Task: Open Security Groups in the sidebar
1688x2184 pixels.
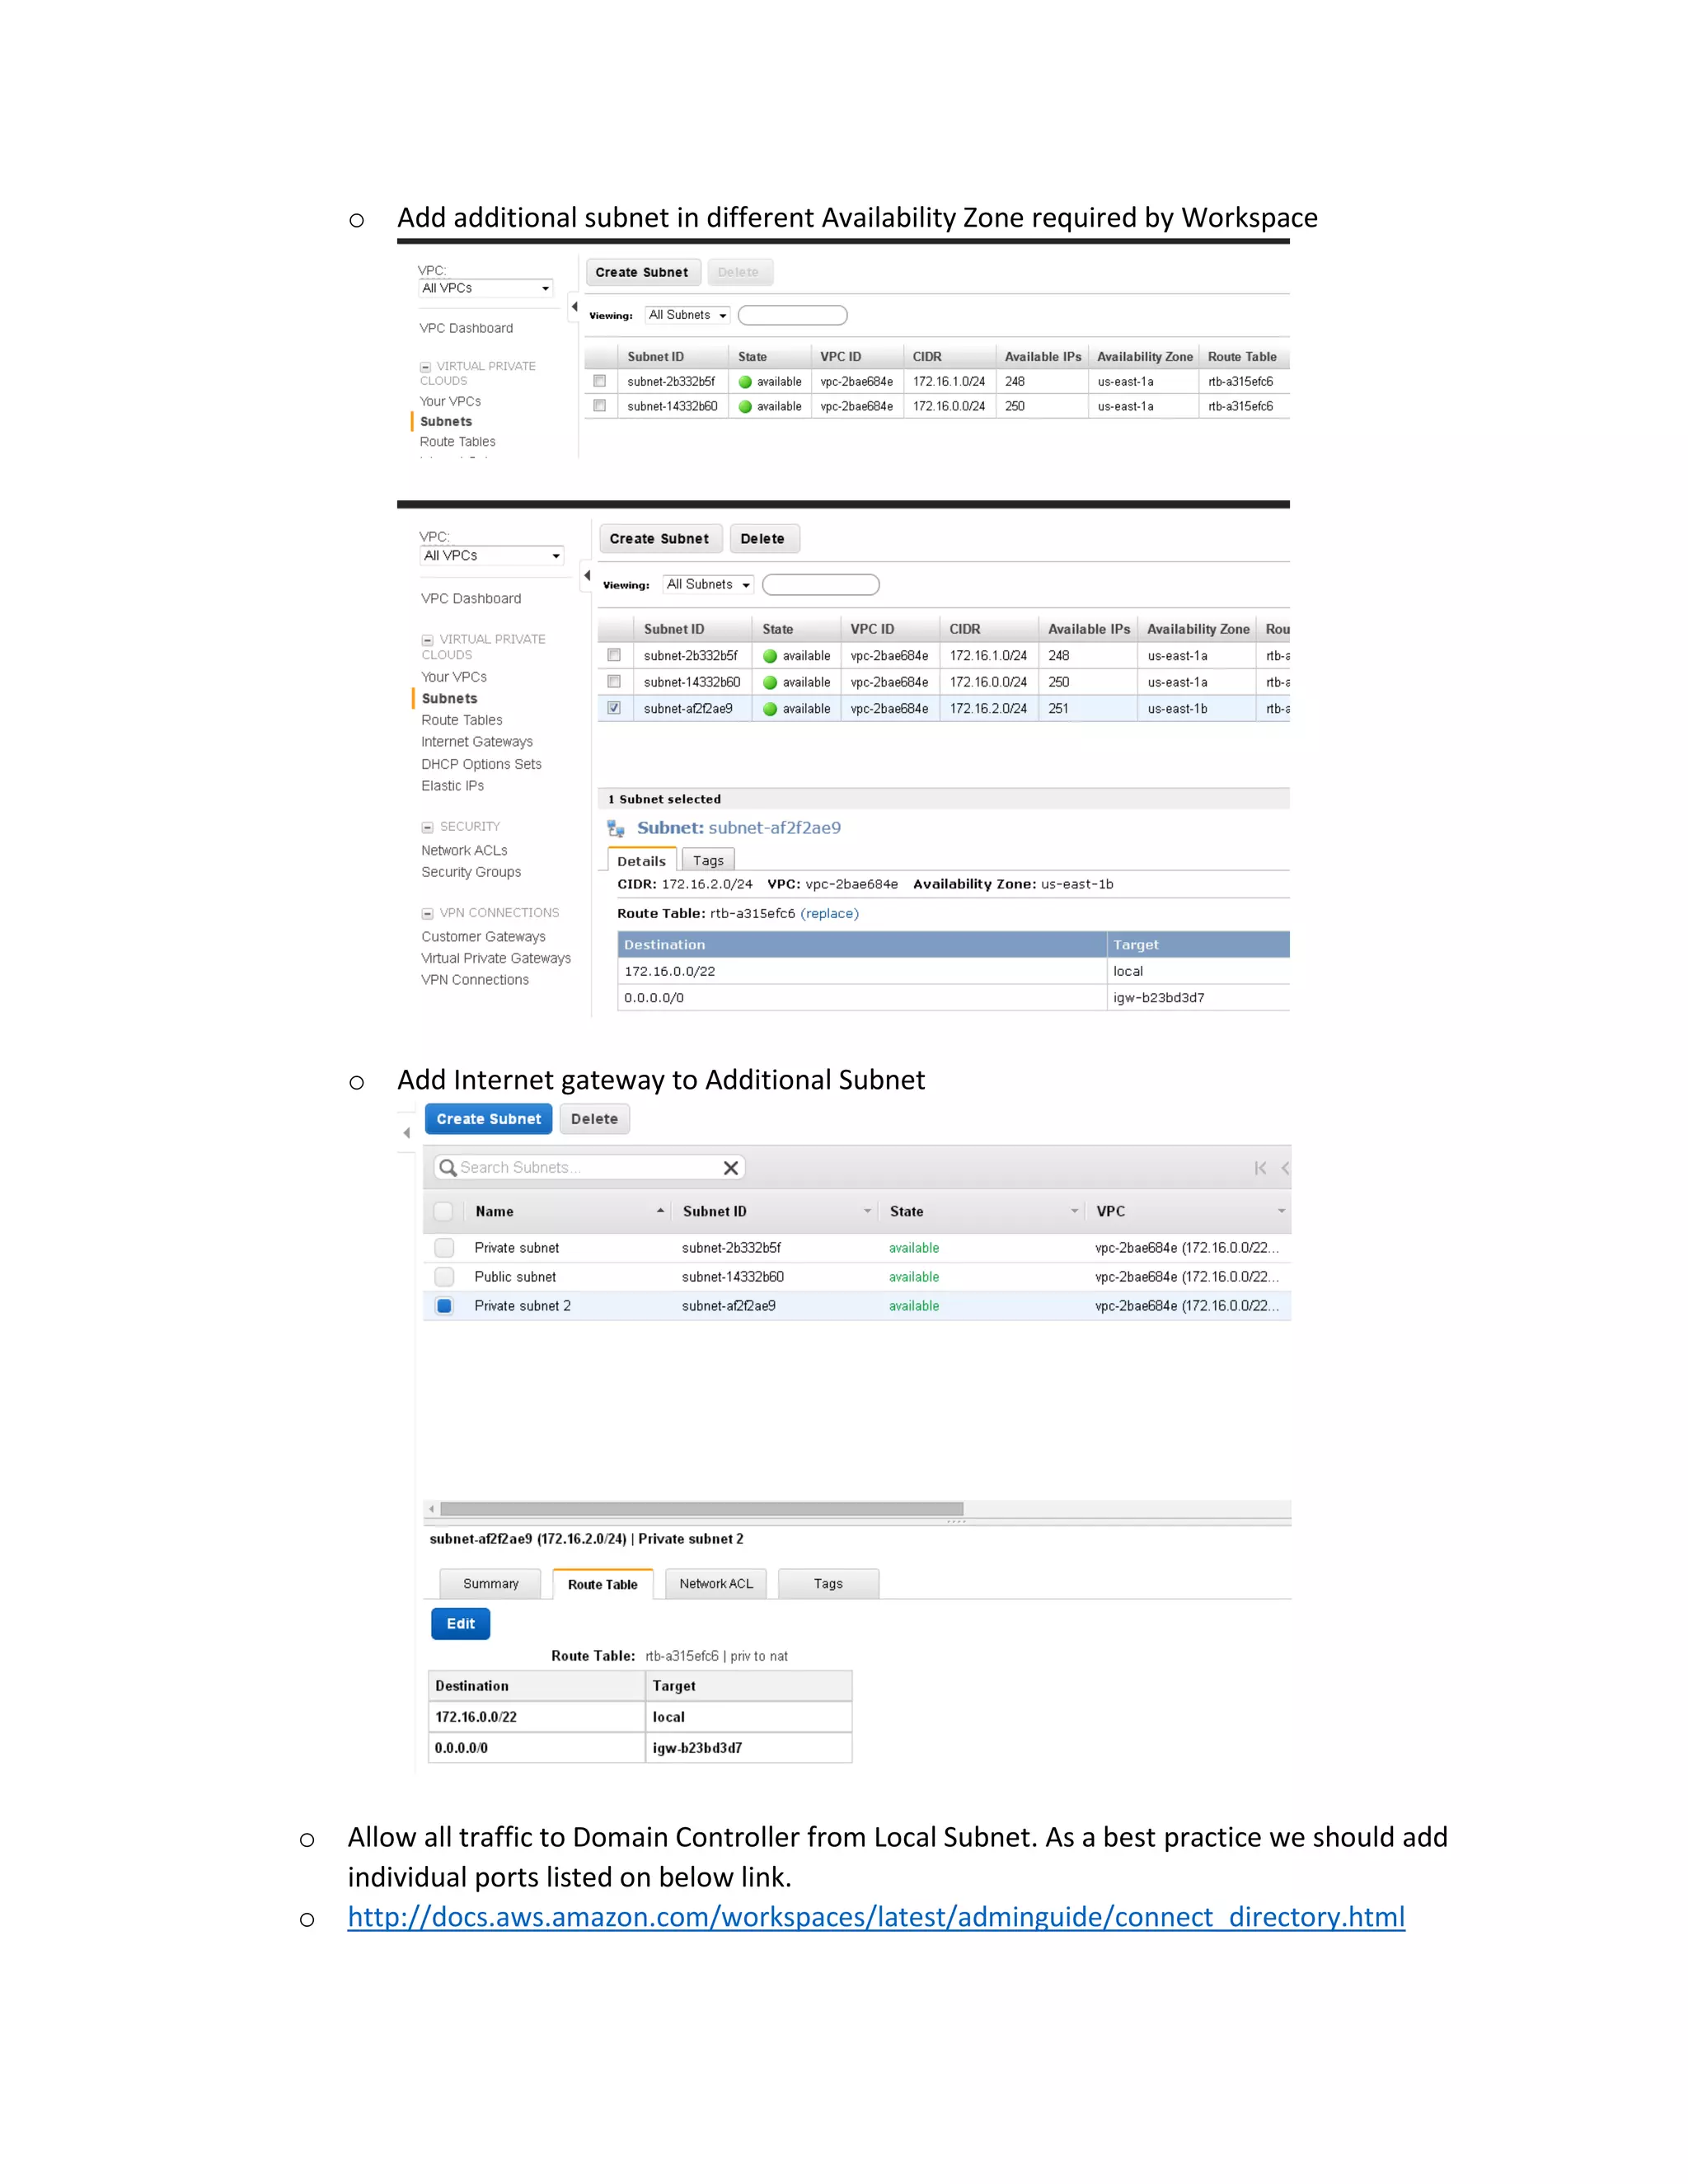Action: [x=471, y=872]
